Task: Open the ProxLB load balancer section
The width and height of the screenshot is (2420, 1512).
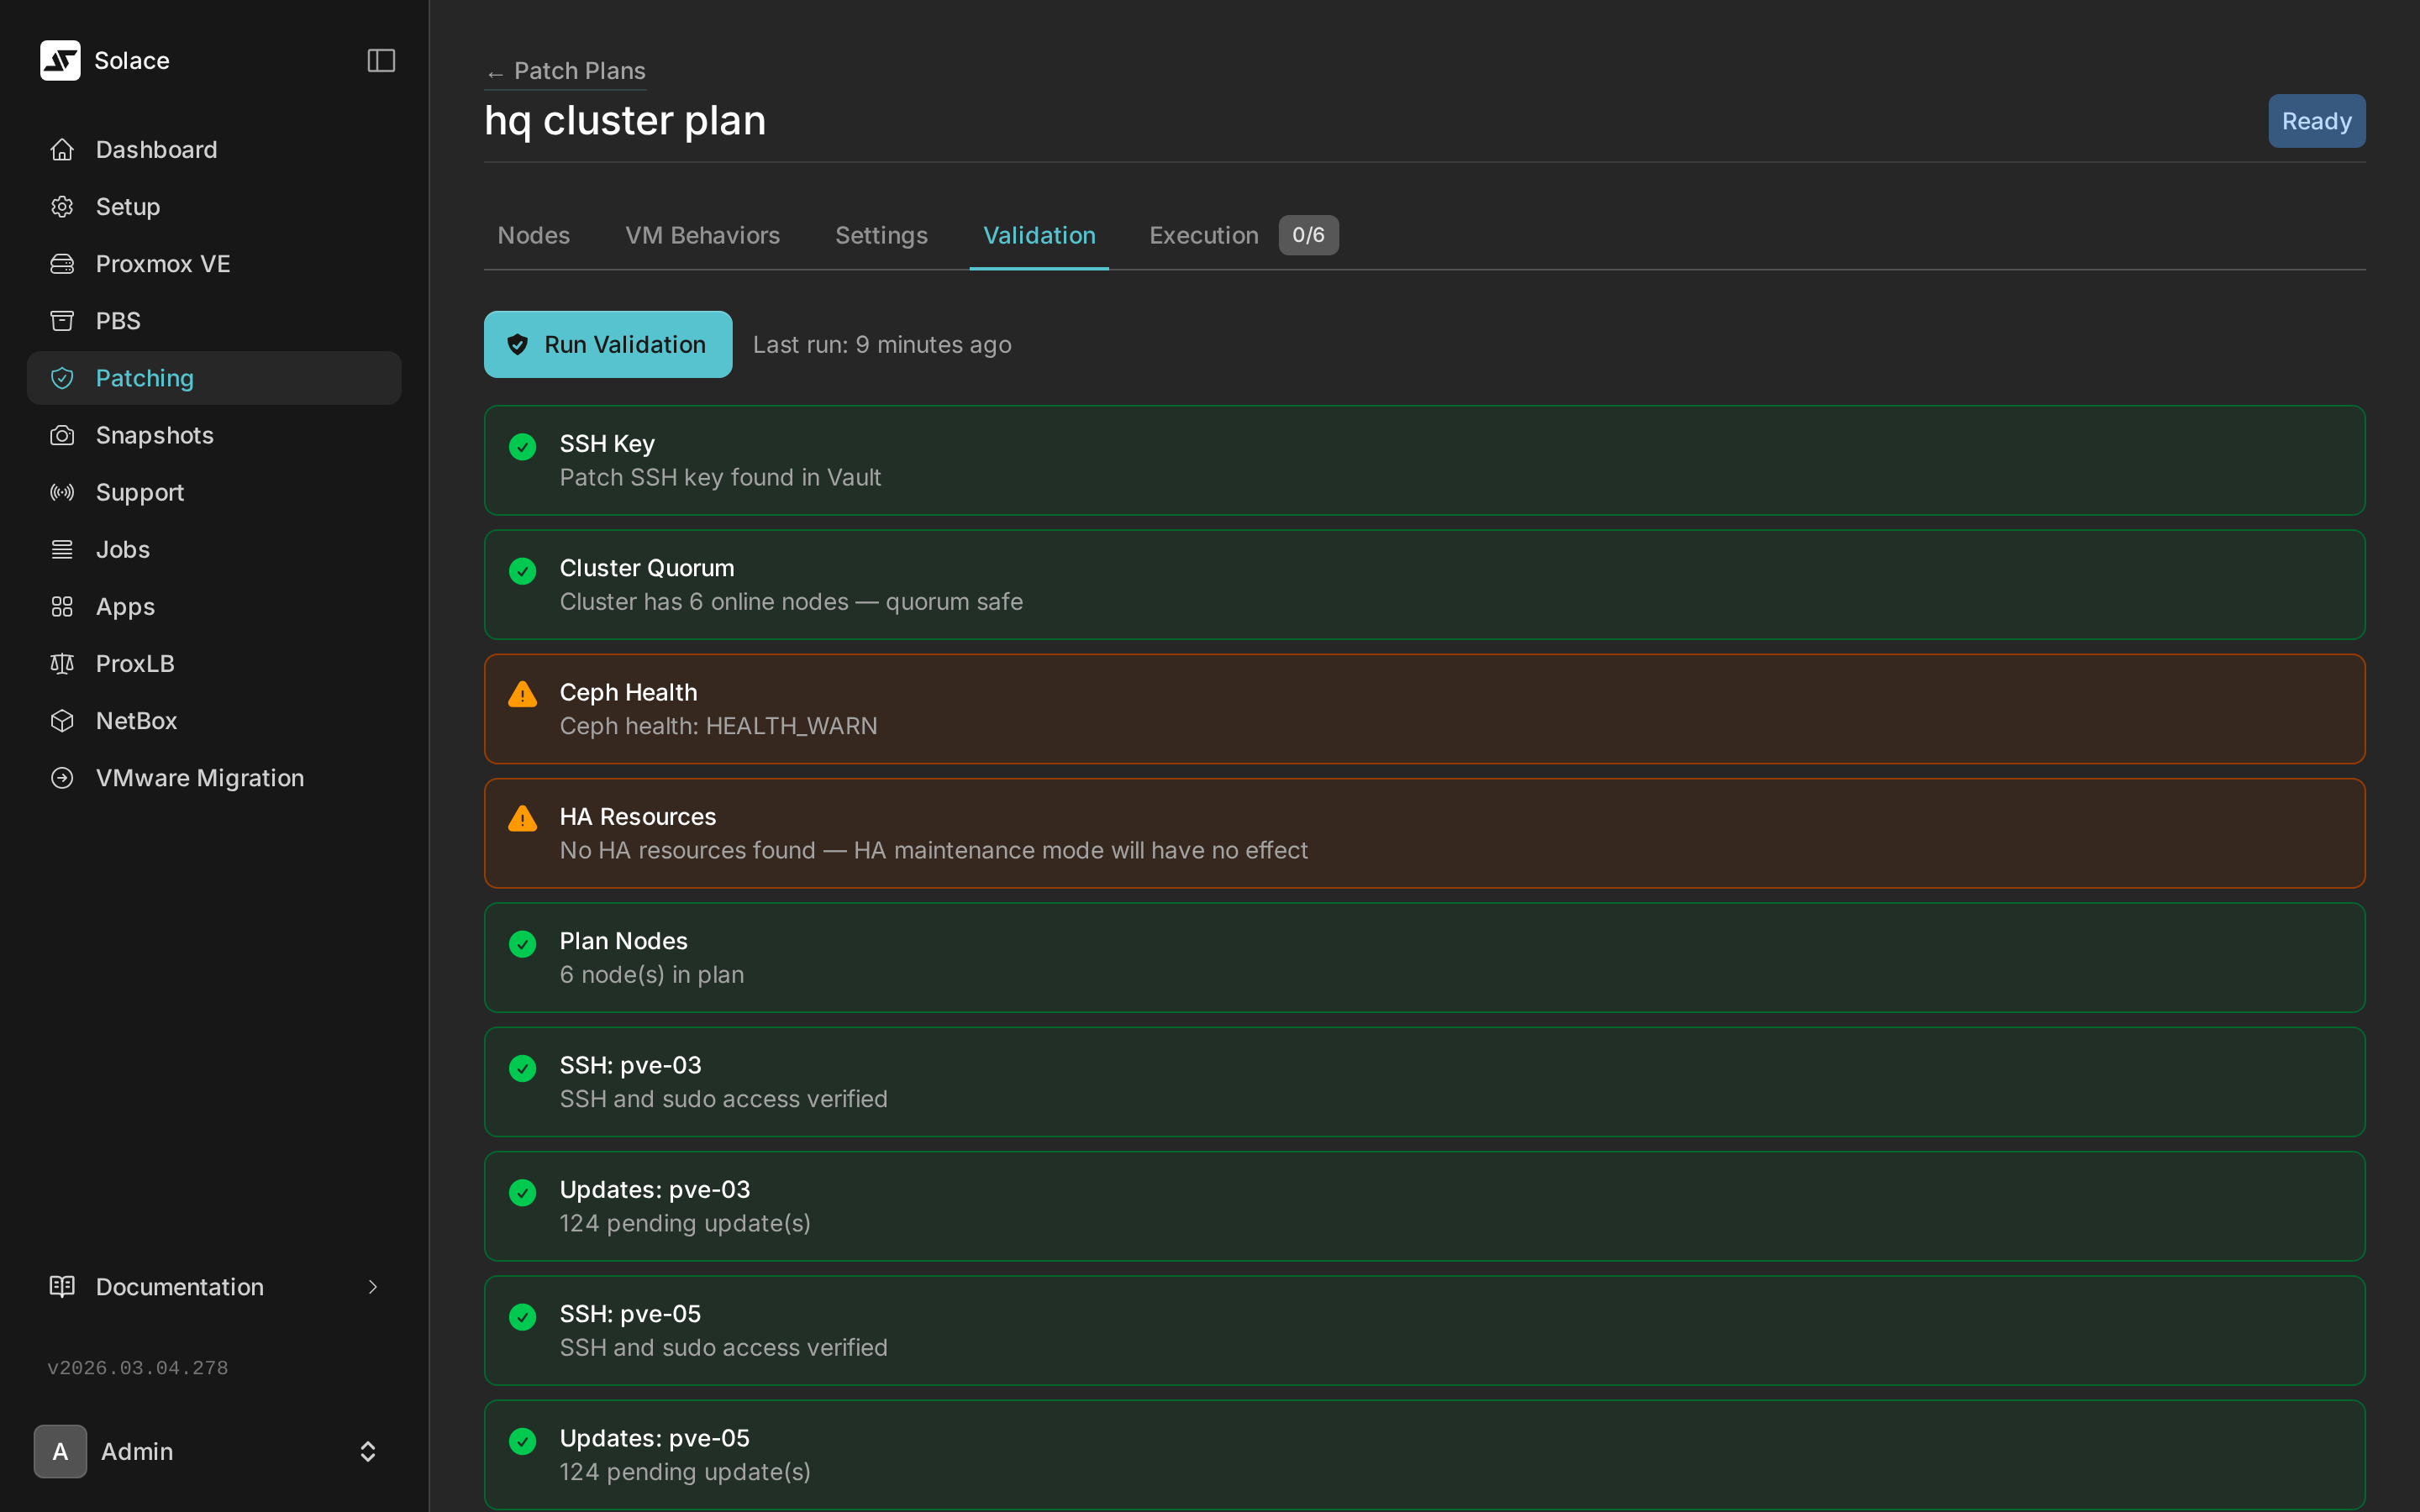Action: click(135, 663)
